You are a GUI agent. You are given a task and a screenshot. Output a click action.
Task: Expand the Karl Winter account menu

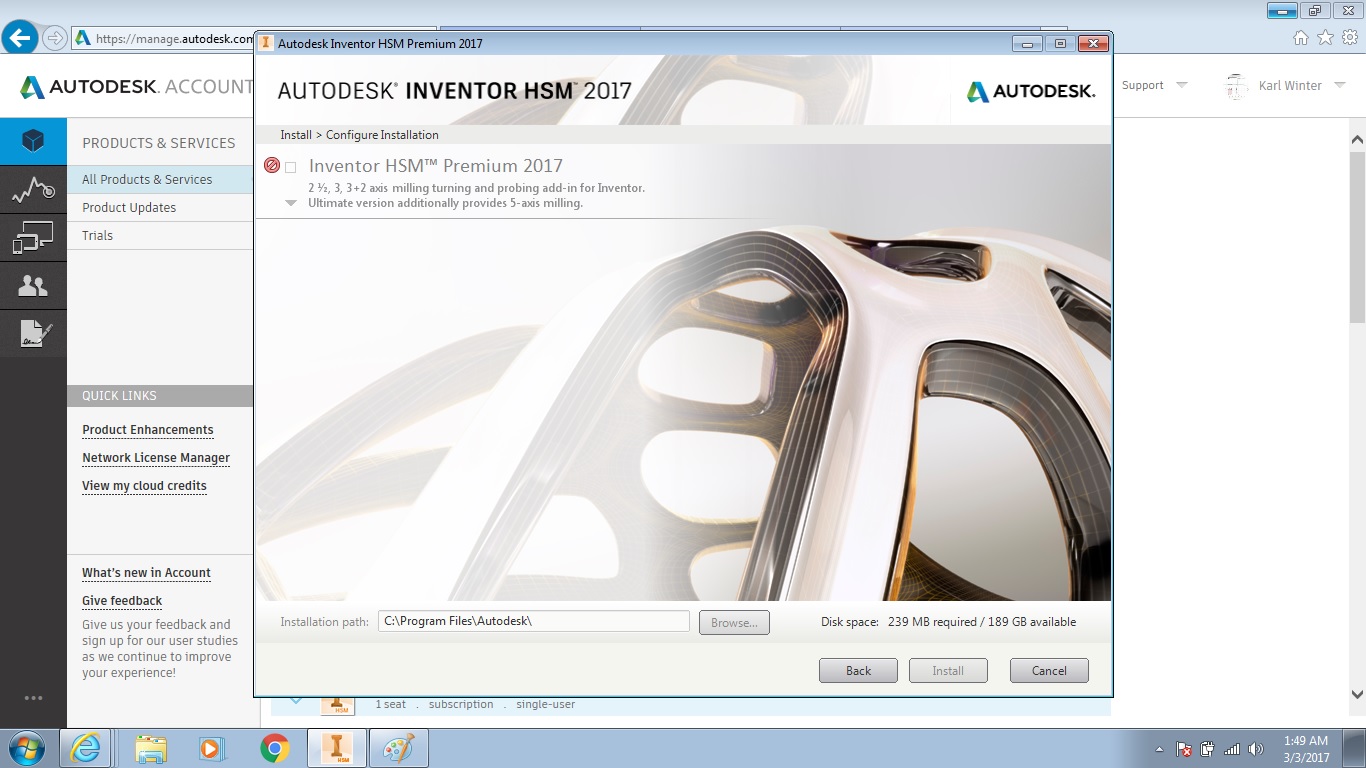(x=1296, y=85)
